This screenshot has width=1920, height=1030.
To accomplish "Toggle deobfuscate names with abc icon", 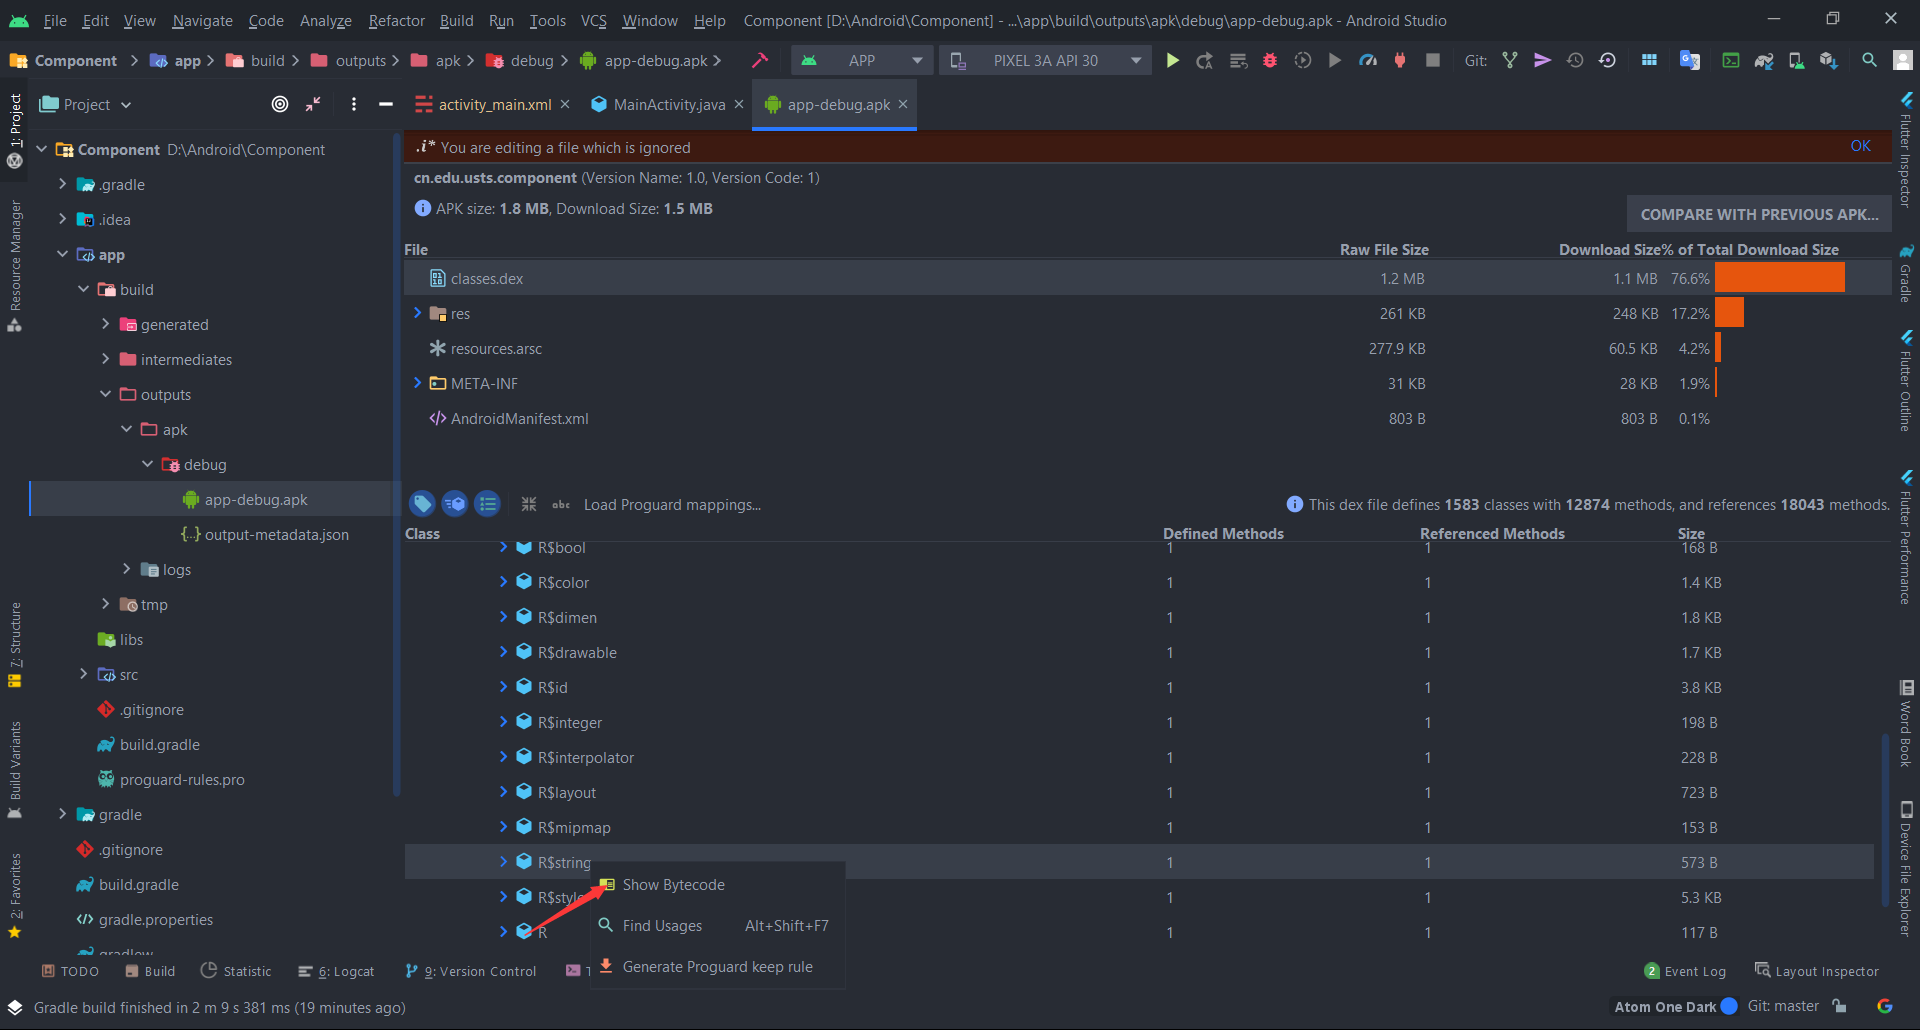I will 560,505.
